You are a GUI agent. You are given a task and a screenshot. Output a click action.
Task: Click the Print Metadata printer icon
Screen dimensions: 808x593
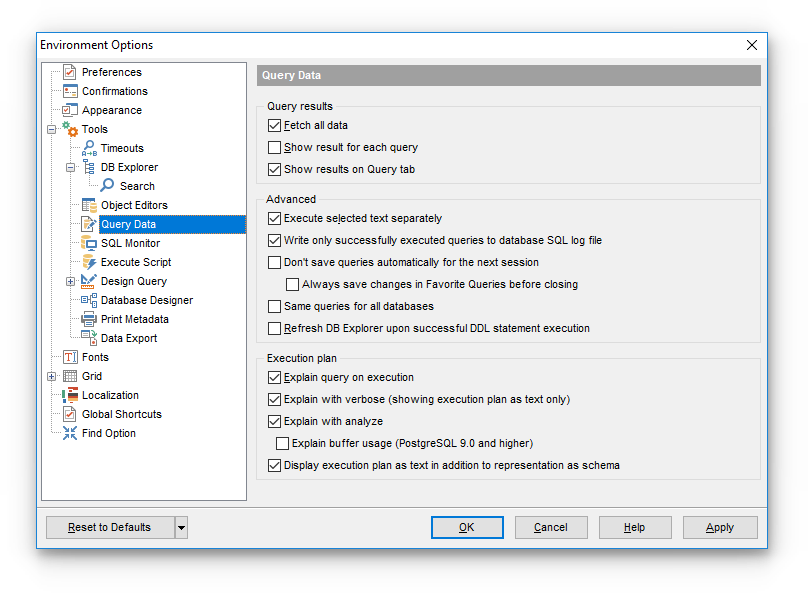[89, 319]
